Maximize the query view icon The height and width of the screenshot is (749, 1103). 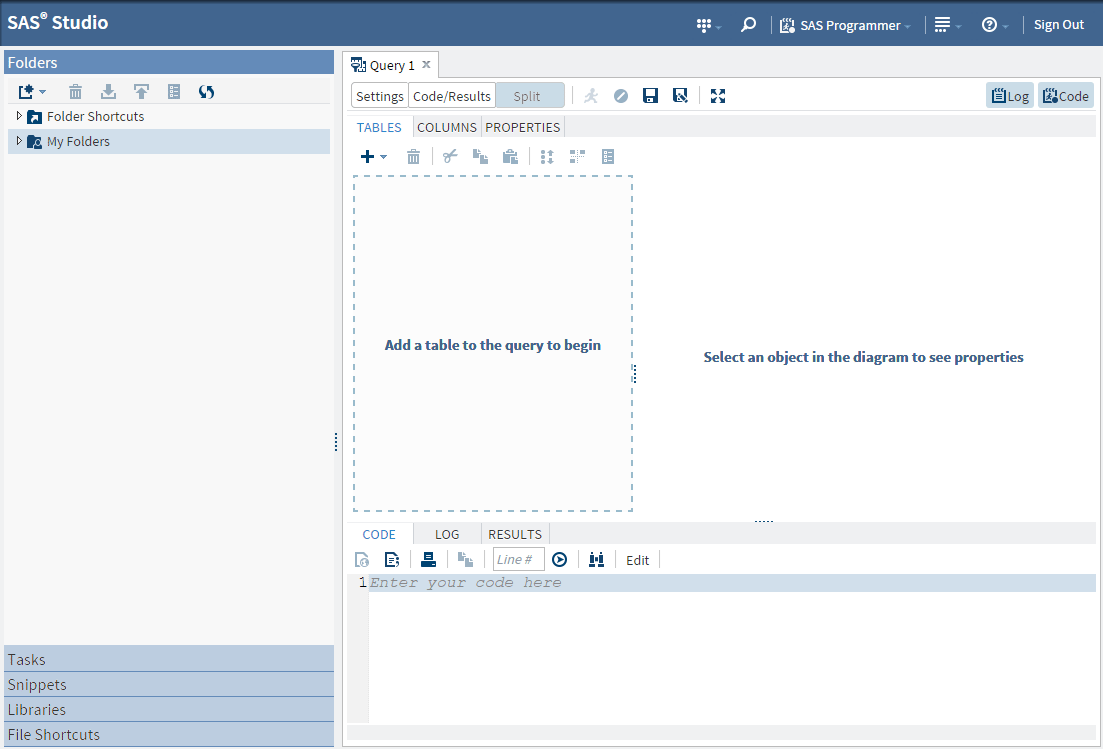pyautogui.click(x=718, y=96)
